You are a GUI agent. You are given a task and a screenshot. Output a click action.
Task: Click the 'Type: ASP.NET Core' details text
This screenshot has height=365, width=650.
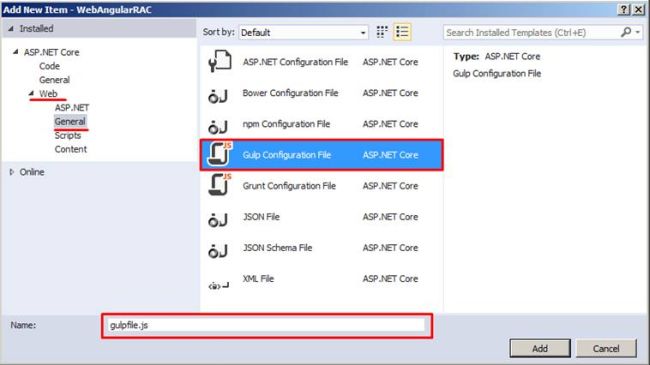tap(497, 56)
